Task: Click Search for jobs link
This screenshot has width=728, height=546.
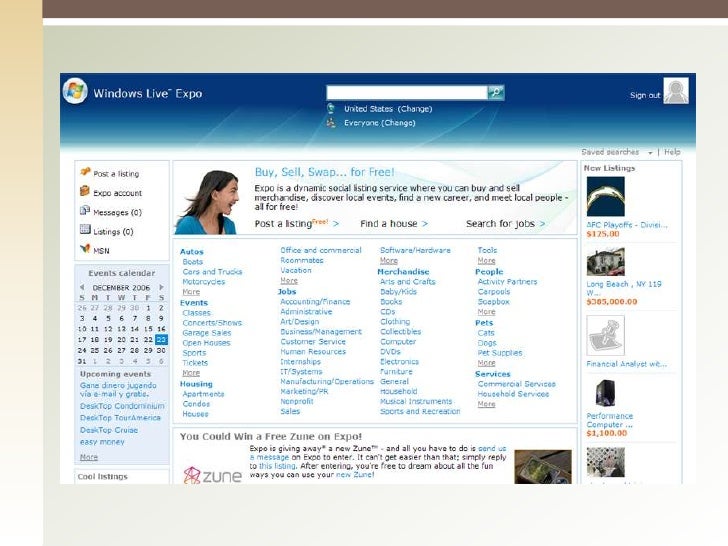Action: (x=505, y=223)
